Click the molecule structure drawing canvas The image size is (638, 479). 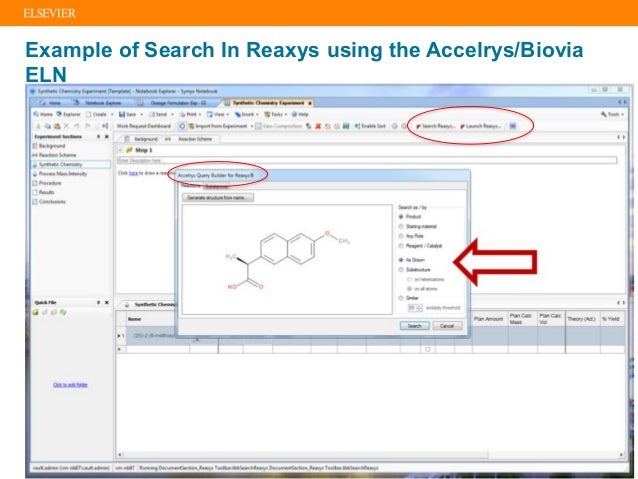coord(287,259)
